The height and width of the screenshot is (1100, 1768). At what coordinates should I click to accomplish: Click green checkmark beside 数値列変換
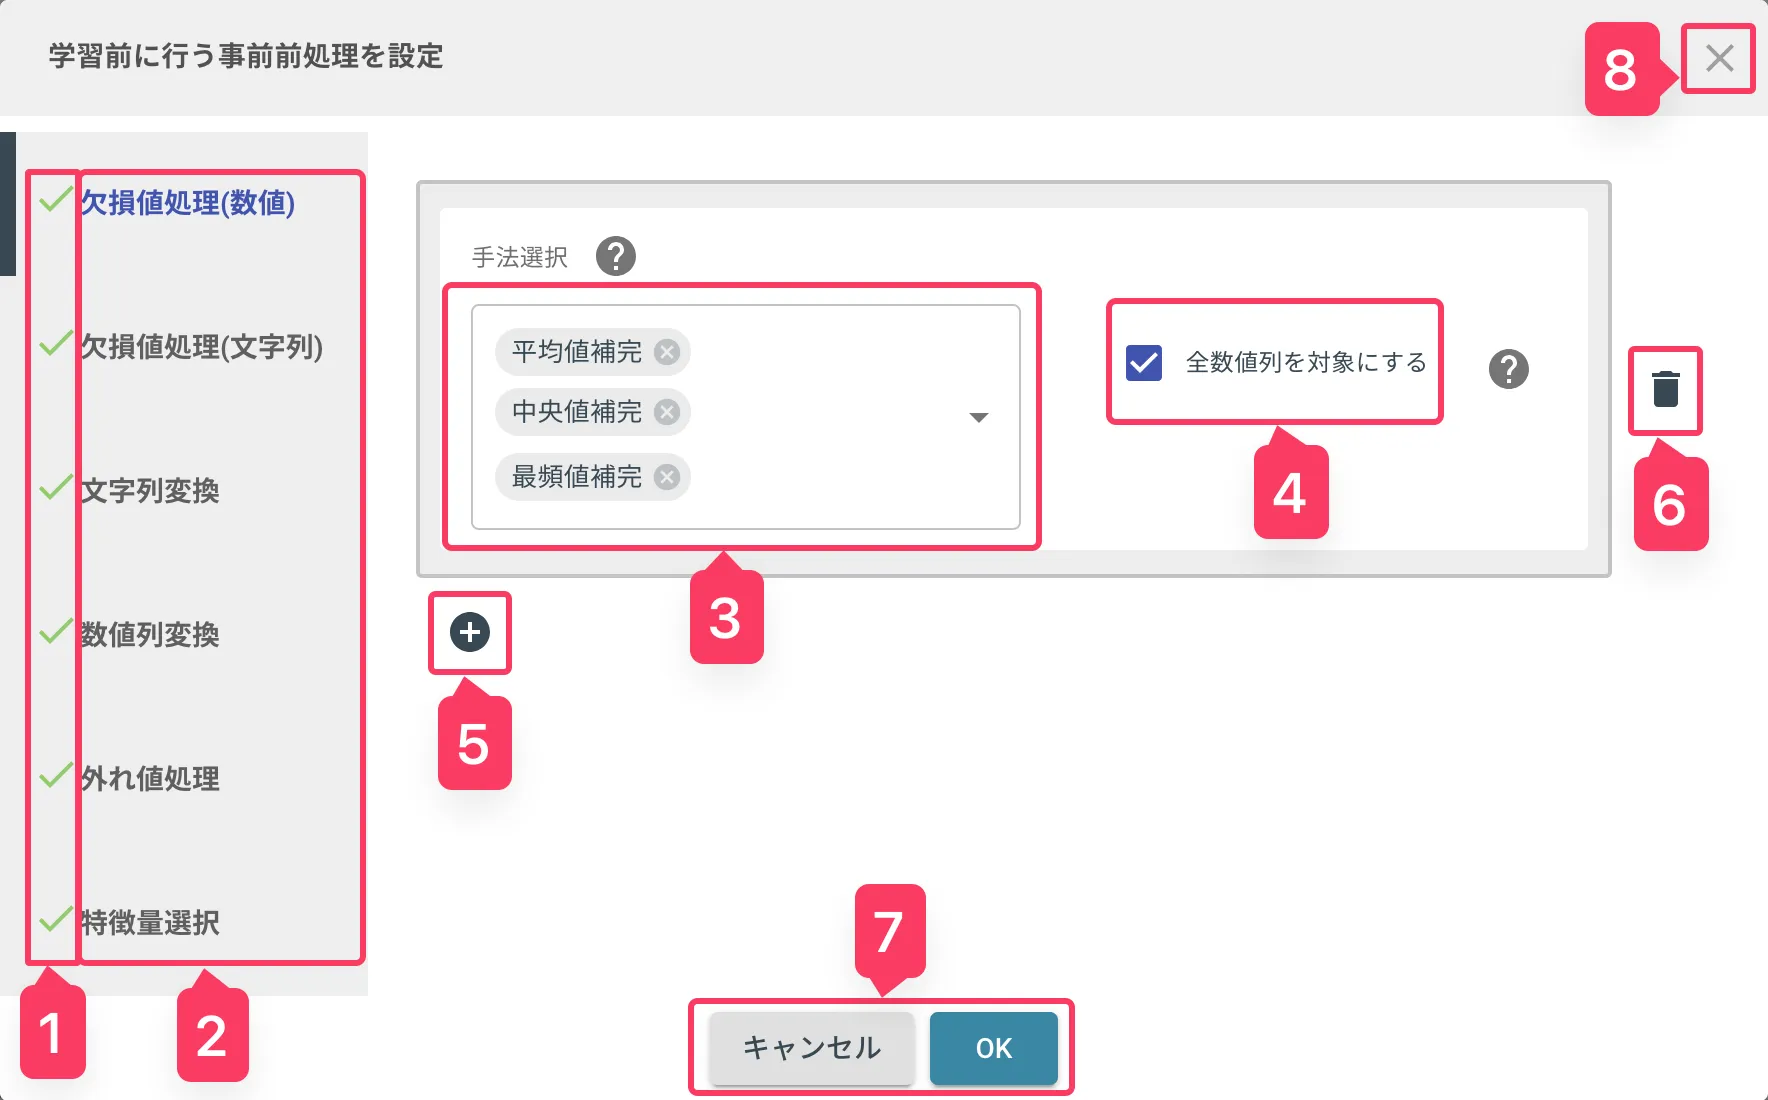pos(55,631)
